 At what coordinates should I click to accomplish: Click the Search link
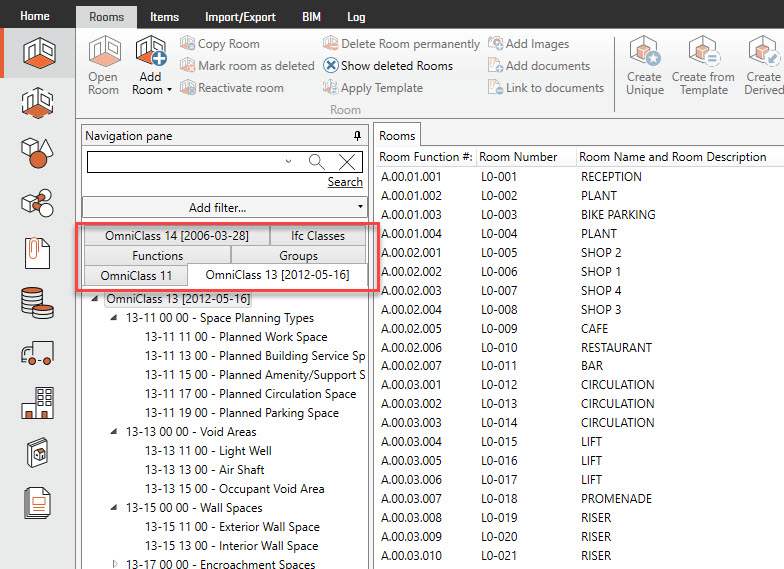pyautogui.click(x=345, y=182)
